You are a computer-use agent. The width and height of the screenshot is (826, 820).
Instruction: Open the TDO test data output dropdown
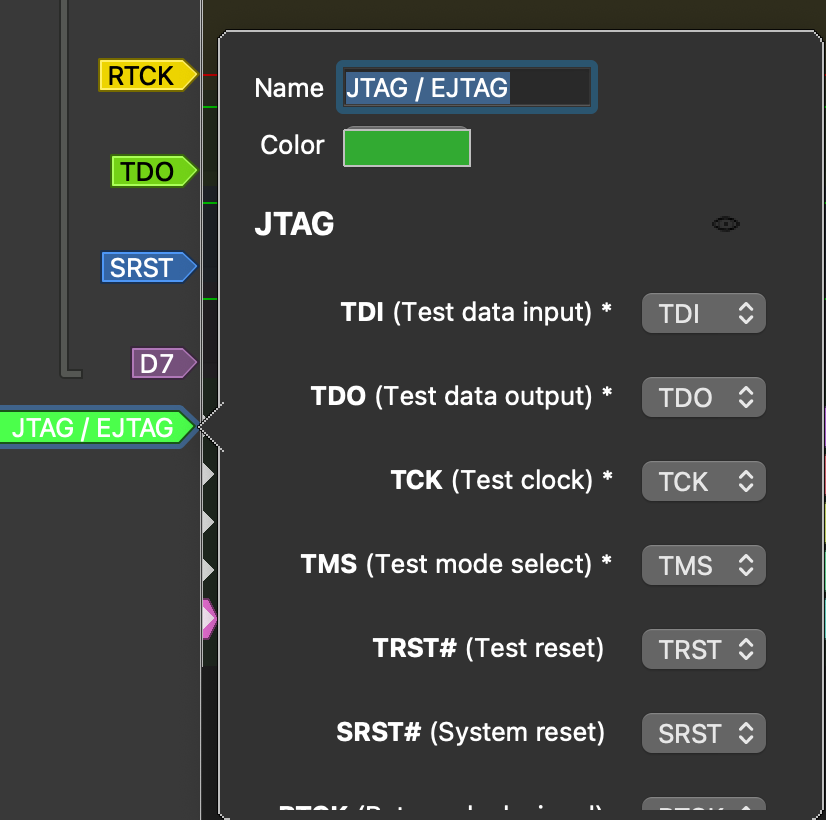coord(703,397)
